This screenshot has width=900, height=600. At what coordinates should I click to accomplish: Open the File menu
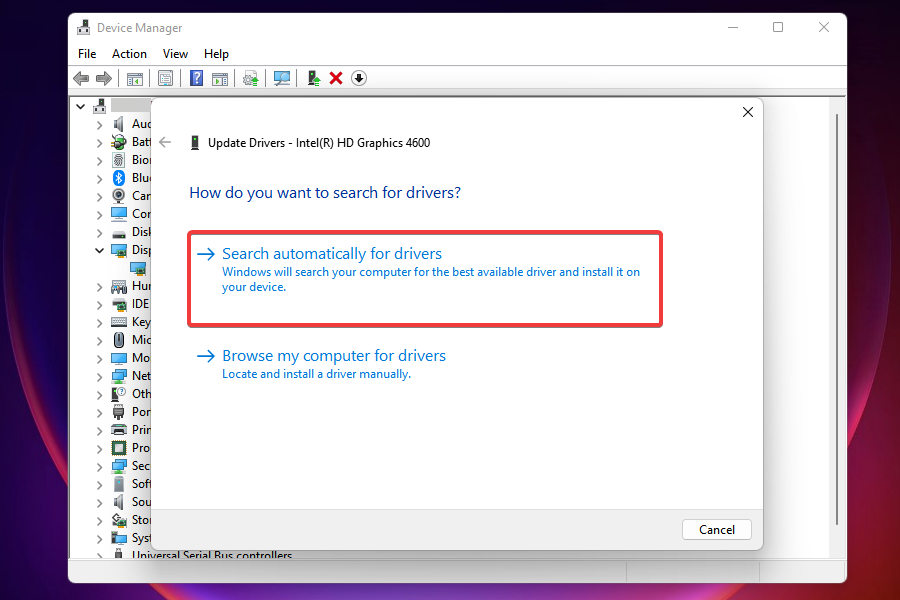click(x=87, y=53)
